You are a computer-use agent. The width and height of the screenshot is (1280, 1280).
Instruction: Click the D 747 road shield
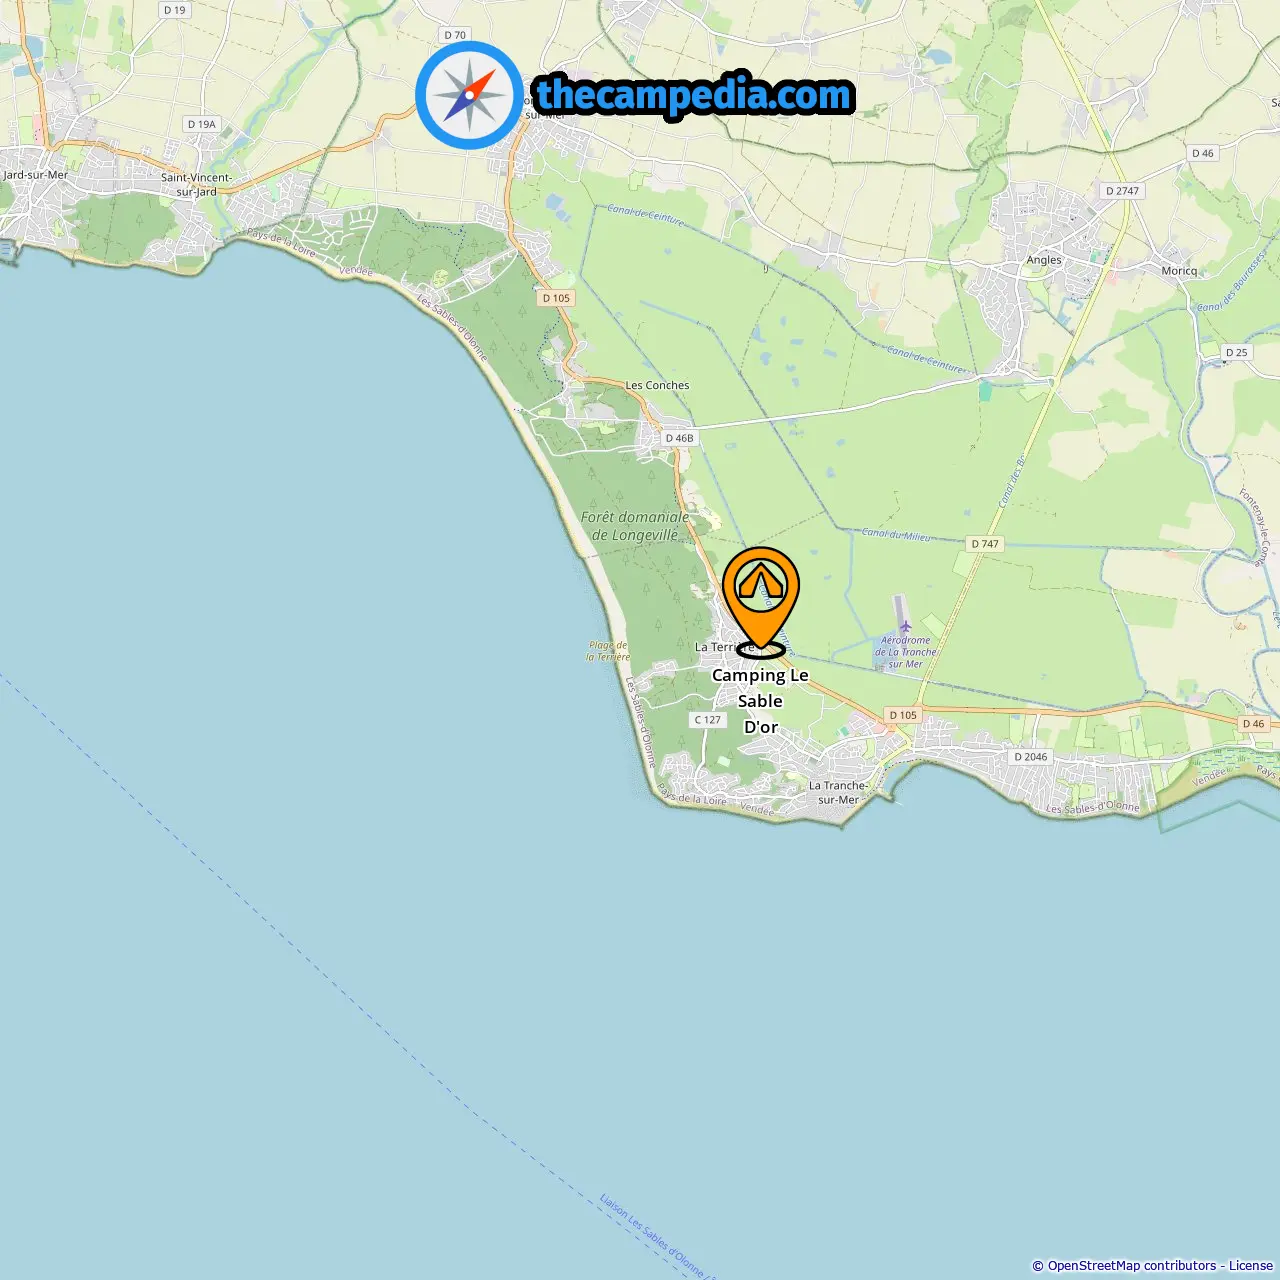985,544
